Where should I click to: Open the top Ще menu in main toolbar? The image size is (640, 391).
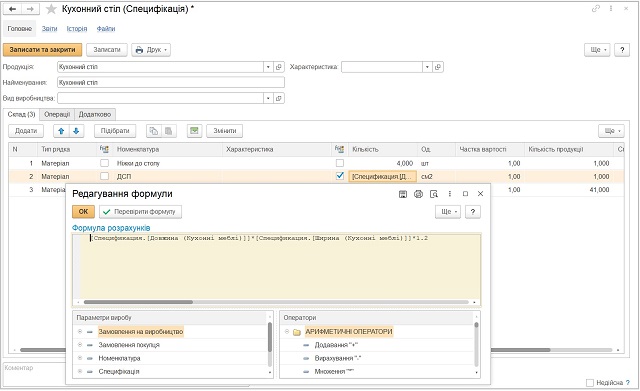(598, 50)
